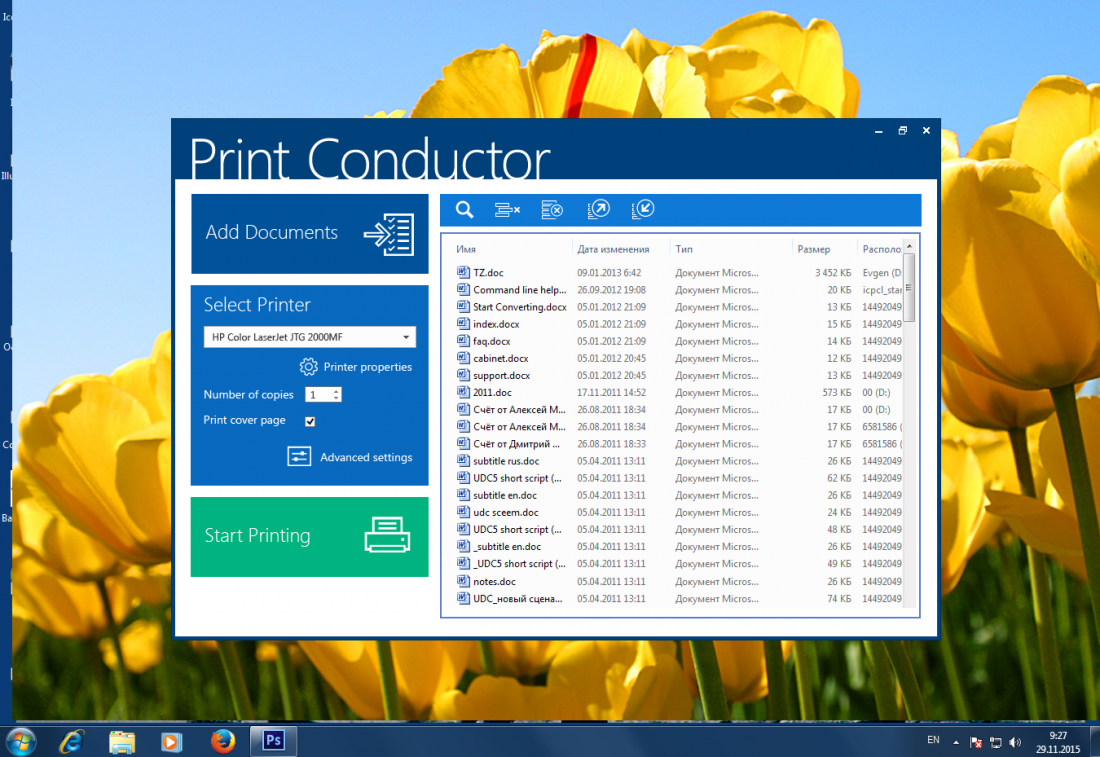Click the file list scroll up arrow
Image resolution: width=1100 pixels, height=757 pixels.
point(909,246)
